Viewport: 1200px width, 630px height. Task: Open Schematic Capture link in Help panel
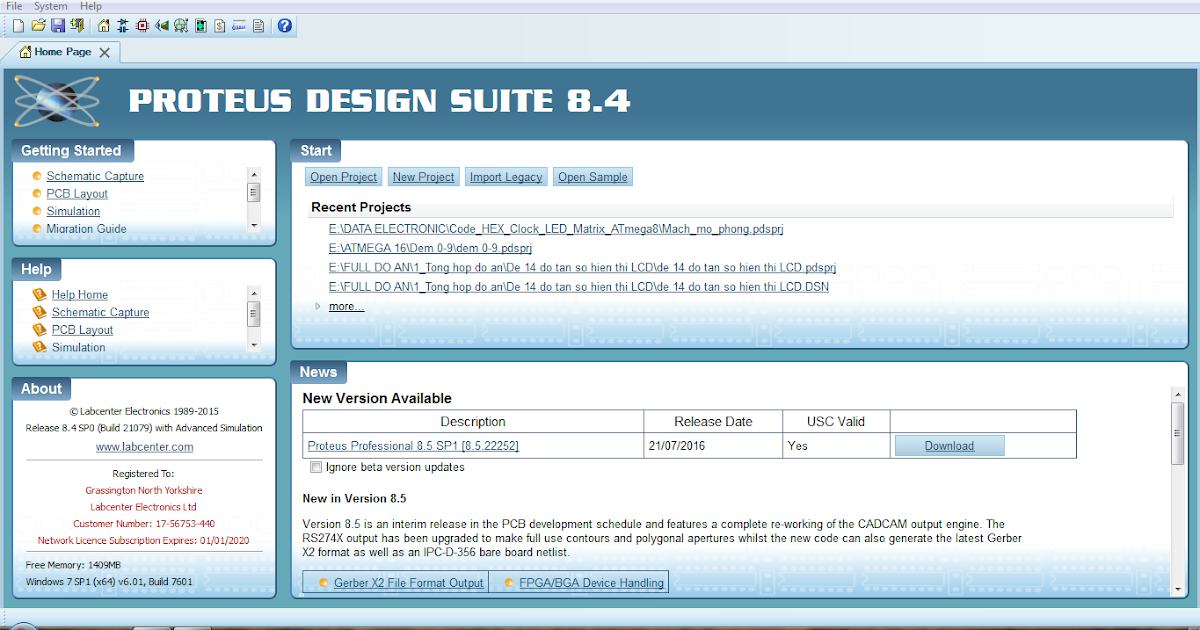click(x=100, y=312)
